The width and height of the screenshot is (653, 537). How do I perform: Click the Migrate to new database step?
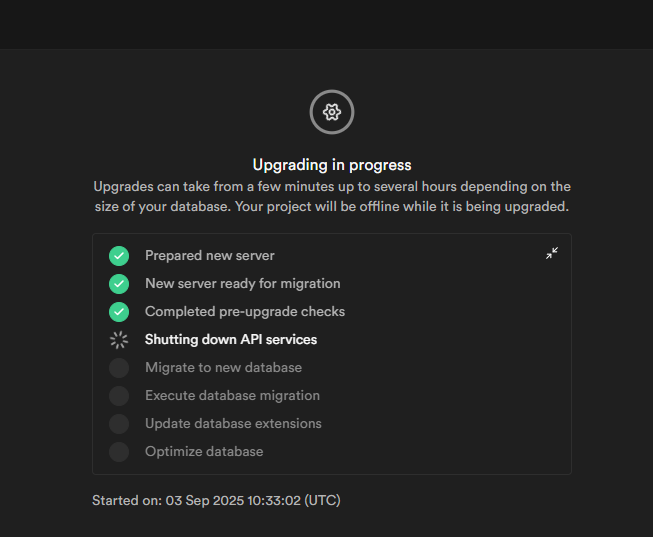click(x=223, y=368)
